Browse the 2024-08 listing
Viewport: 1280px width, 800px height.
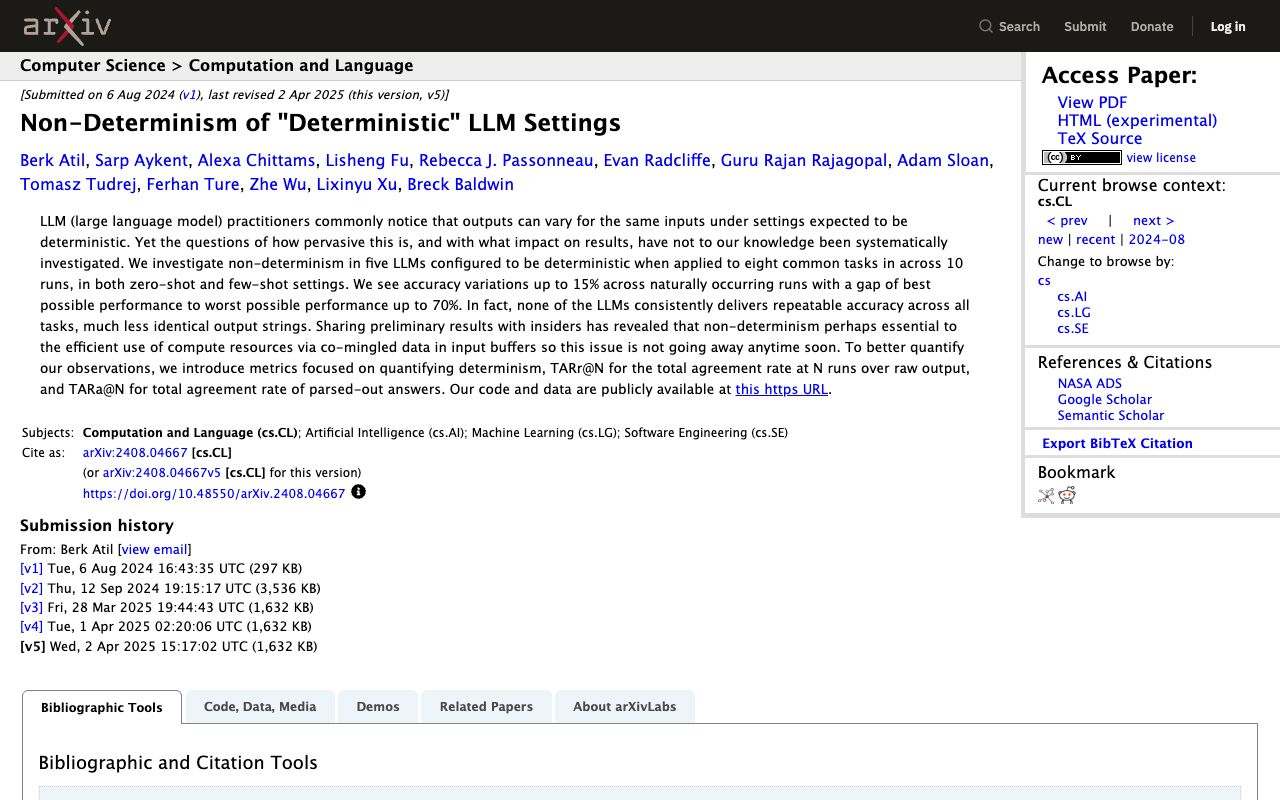1157,240
